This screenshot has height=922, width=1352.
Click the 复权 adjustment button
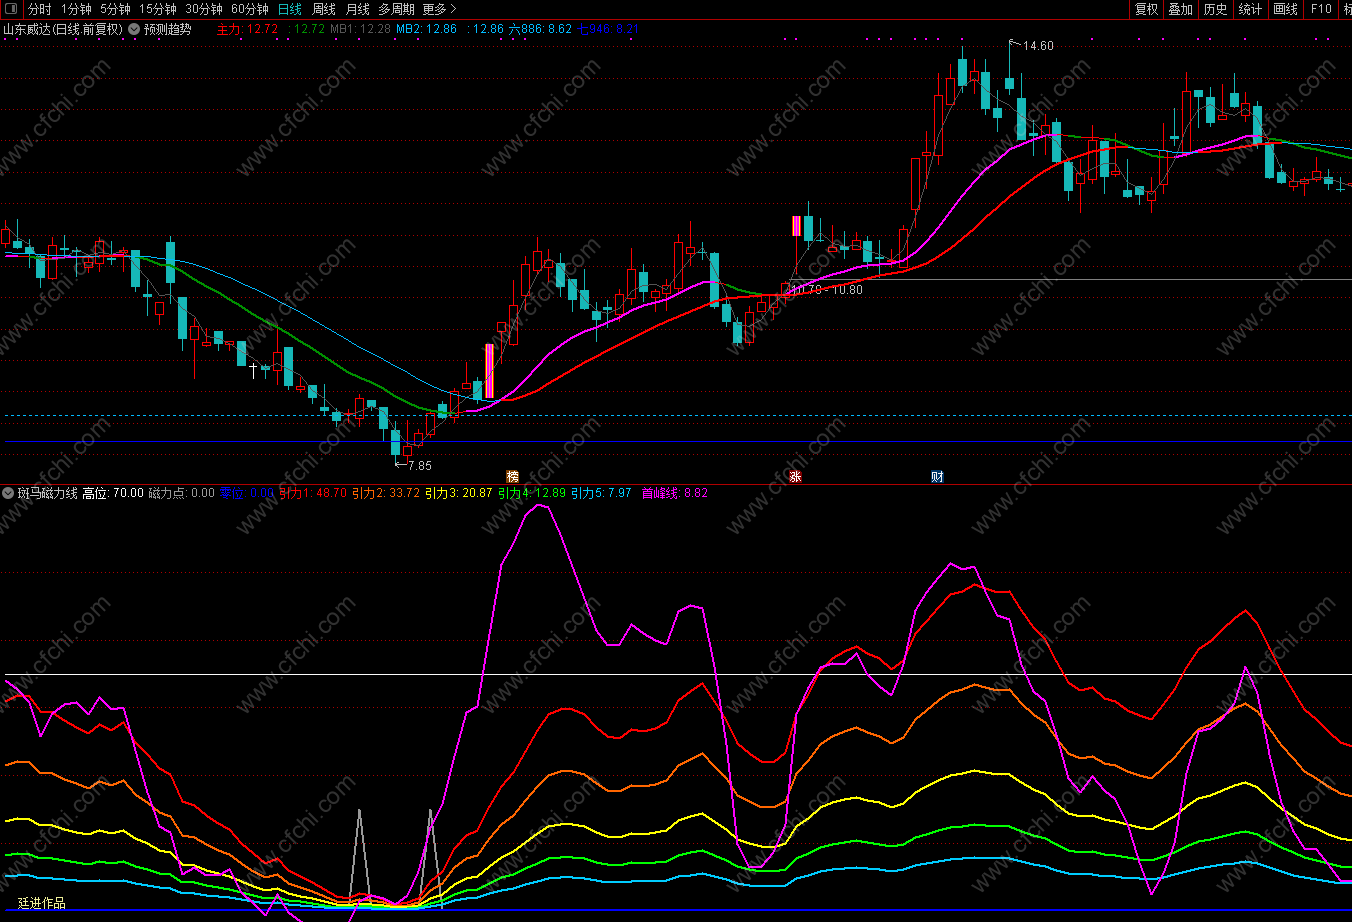tap(1146, 9)
